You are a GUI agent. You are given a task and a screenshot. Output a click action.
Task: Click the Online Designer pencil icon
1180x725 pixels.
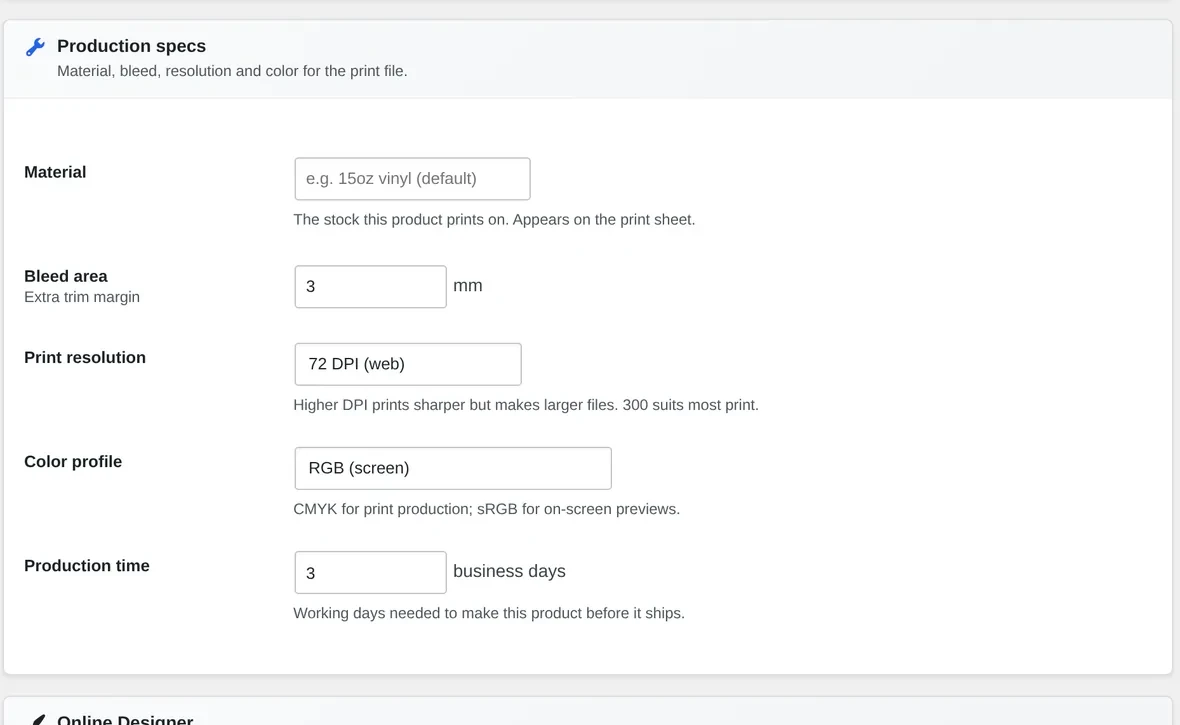tap(36, 720)
